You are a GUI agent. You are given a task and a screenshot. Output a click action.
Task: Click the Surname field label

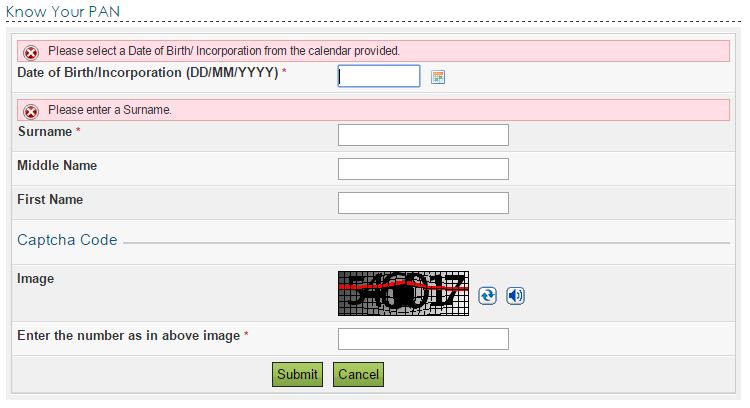(45, 132)
